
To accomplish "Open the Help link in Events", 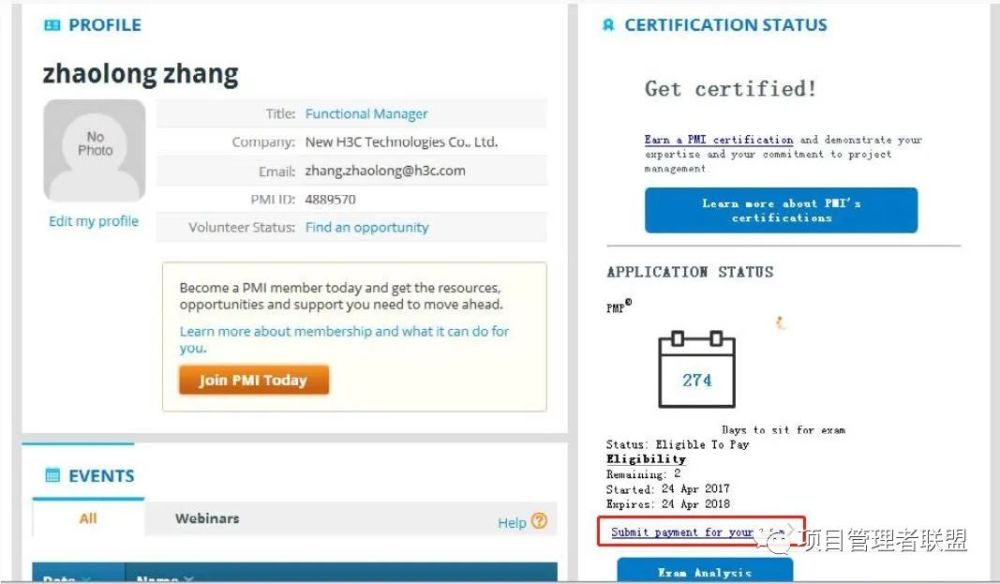I will [x=511, y=523].
